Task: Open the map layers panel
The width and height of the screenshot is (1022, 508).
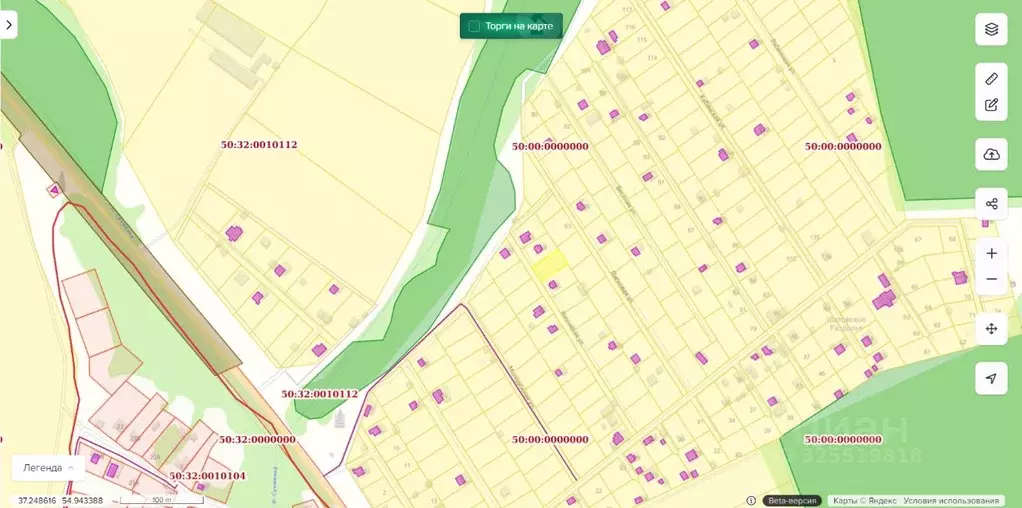Action: point(991,29)
